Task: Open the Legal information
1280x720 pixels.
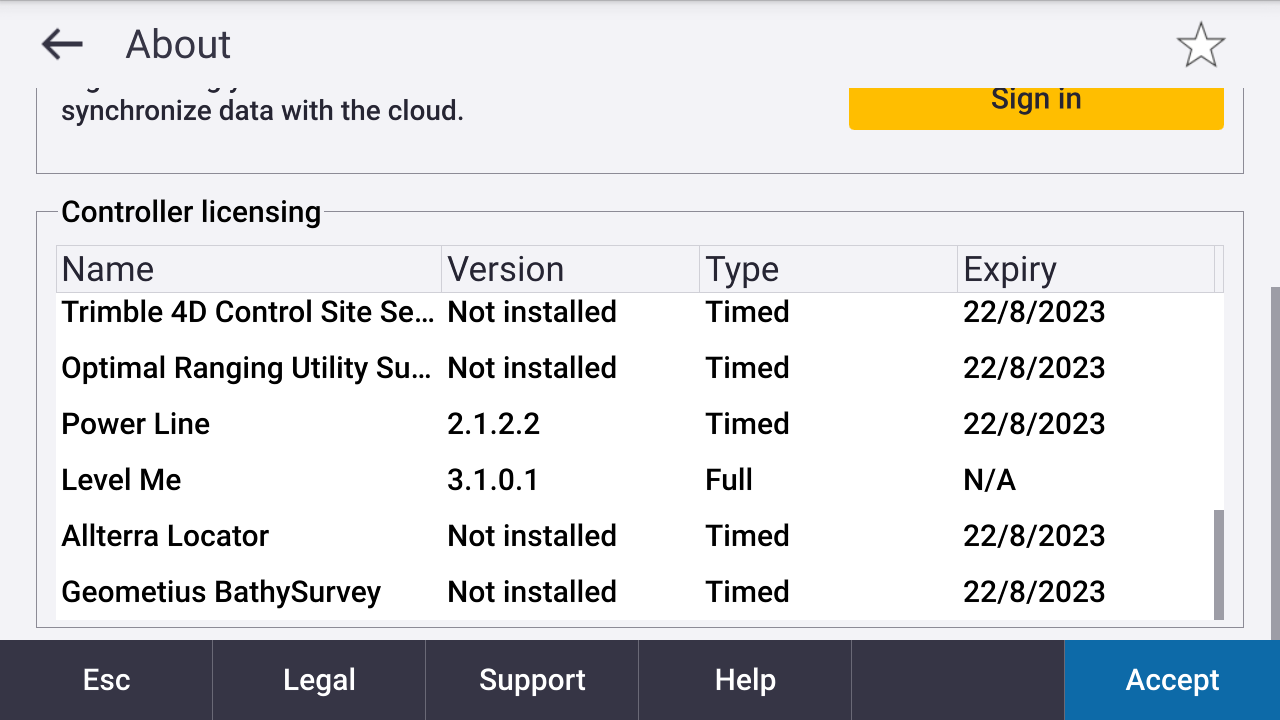Action: (x=319, y=680)
